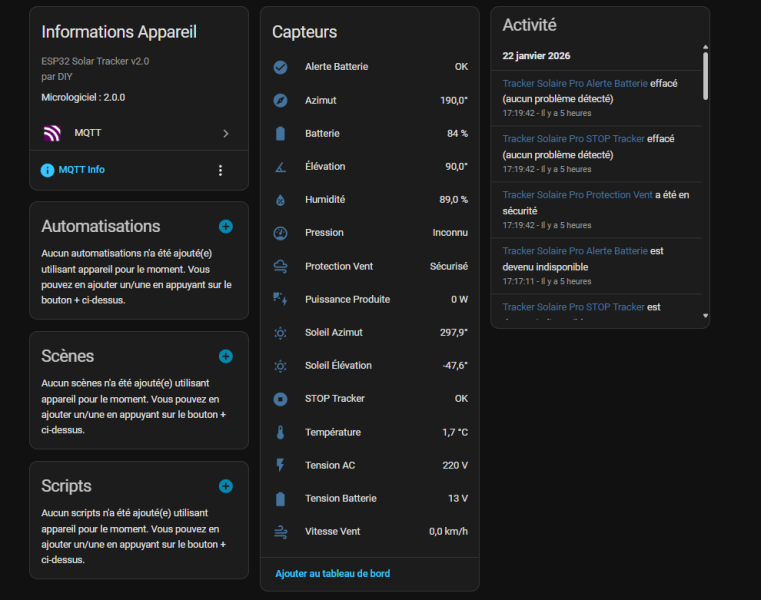
Task: Click the Activité scrollbar down arrow
Action: pos(705,316)
